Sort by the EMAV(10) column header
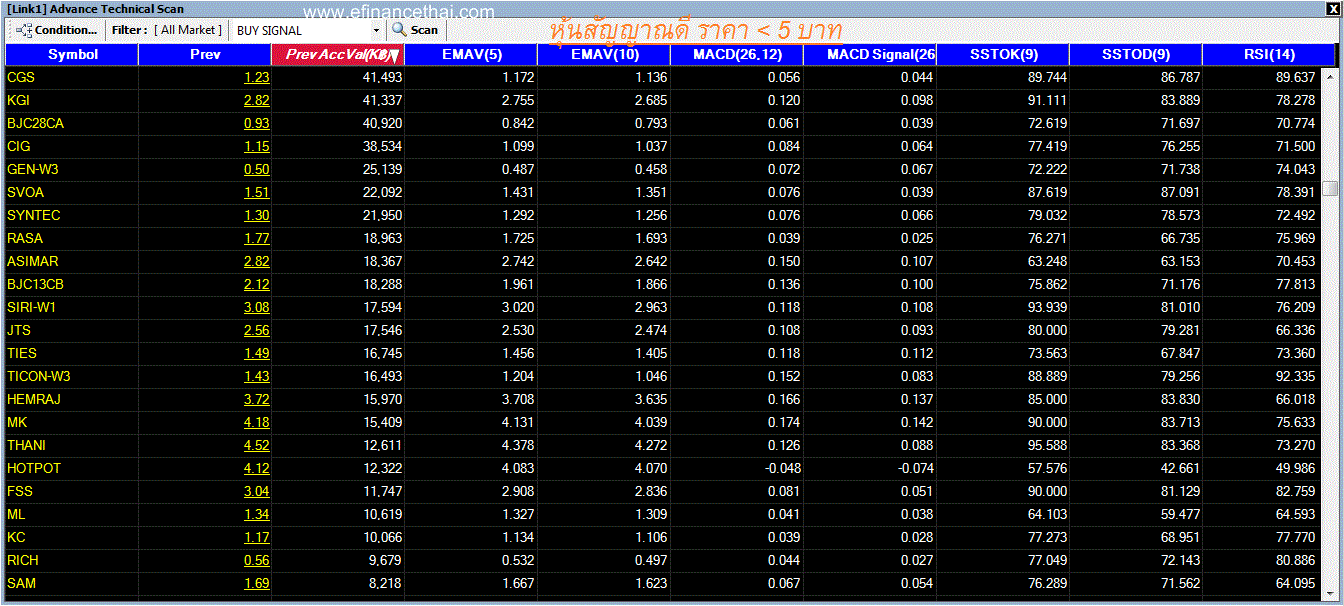The width and height of the screenshot is (1344, 606). click(604, 54)
